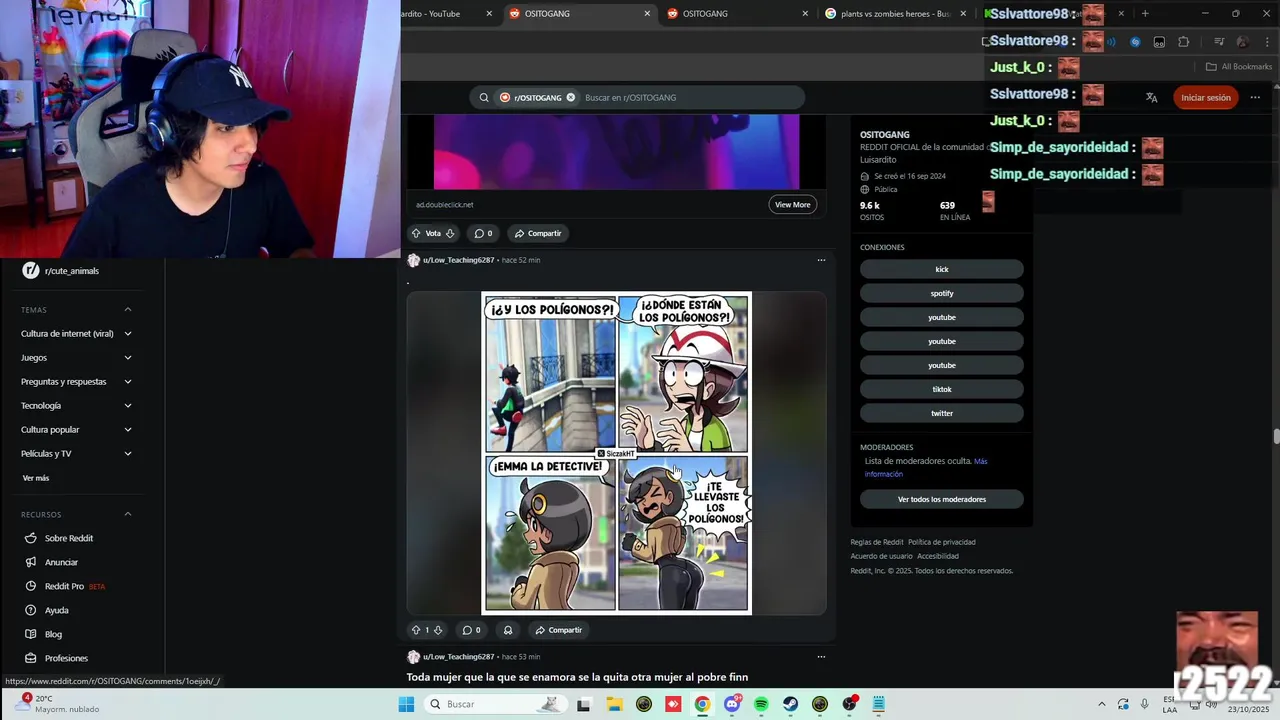Remove the r/OSITOGANG search filter chip
Image resolution: width=1280 pixels, height=720 pixels.
pos(571,97)
